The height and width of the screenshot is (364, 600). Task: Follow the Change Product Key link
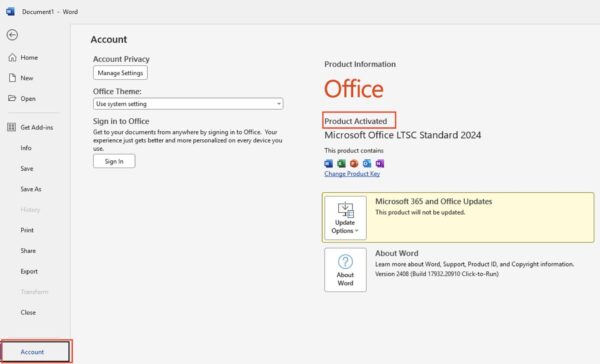pos(352,174)
